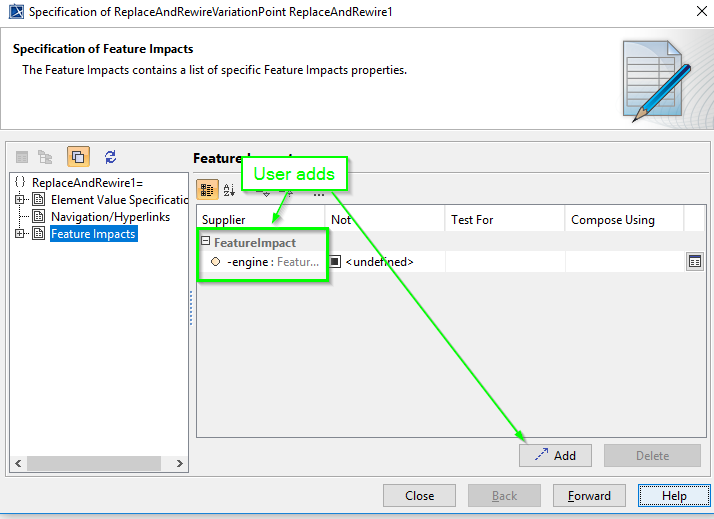Click the A-Z alphabetical sort icon
The height and width of the screenshot is (519, 714).
pos(229,189)
